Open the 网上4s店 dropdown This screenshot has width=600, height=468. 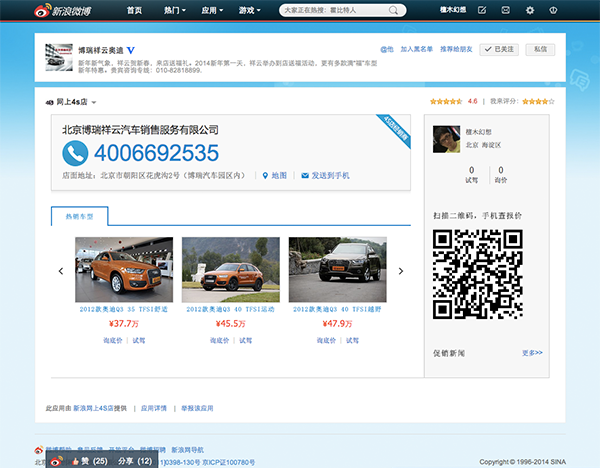click(72, 102)
